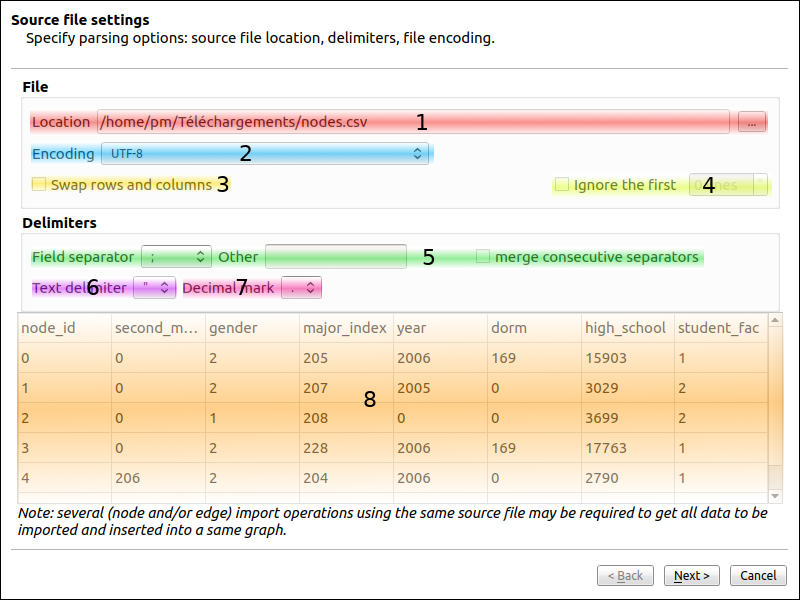Click the major_index column header
800x600 pixels.
point(345,328)
